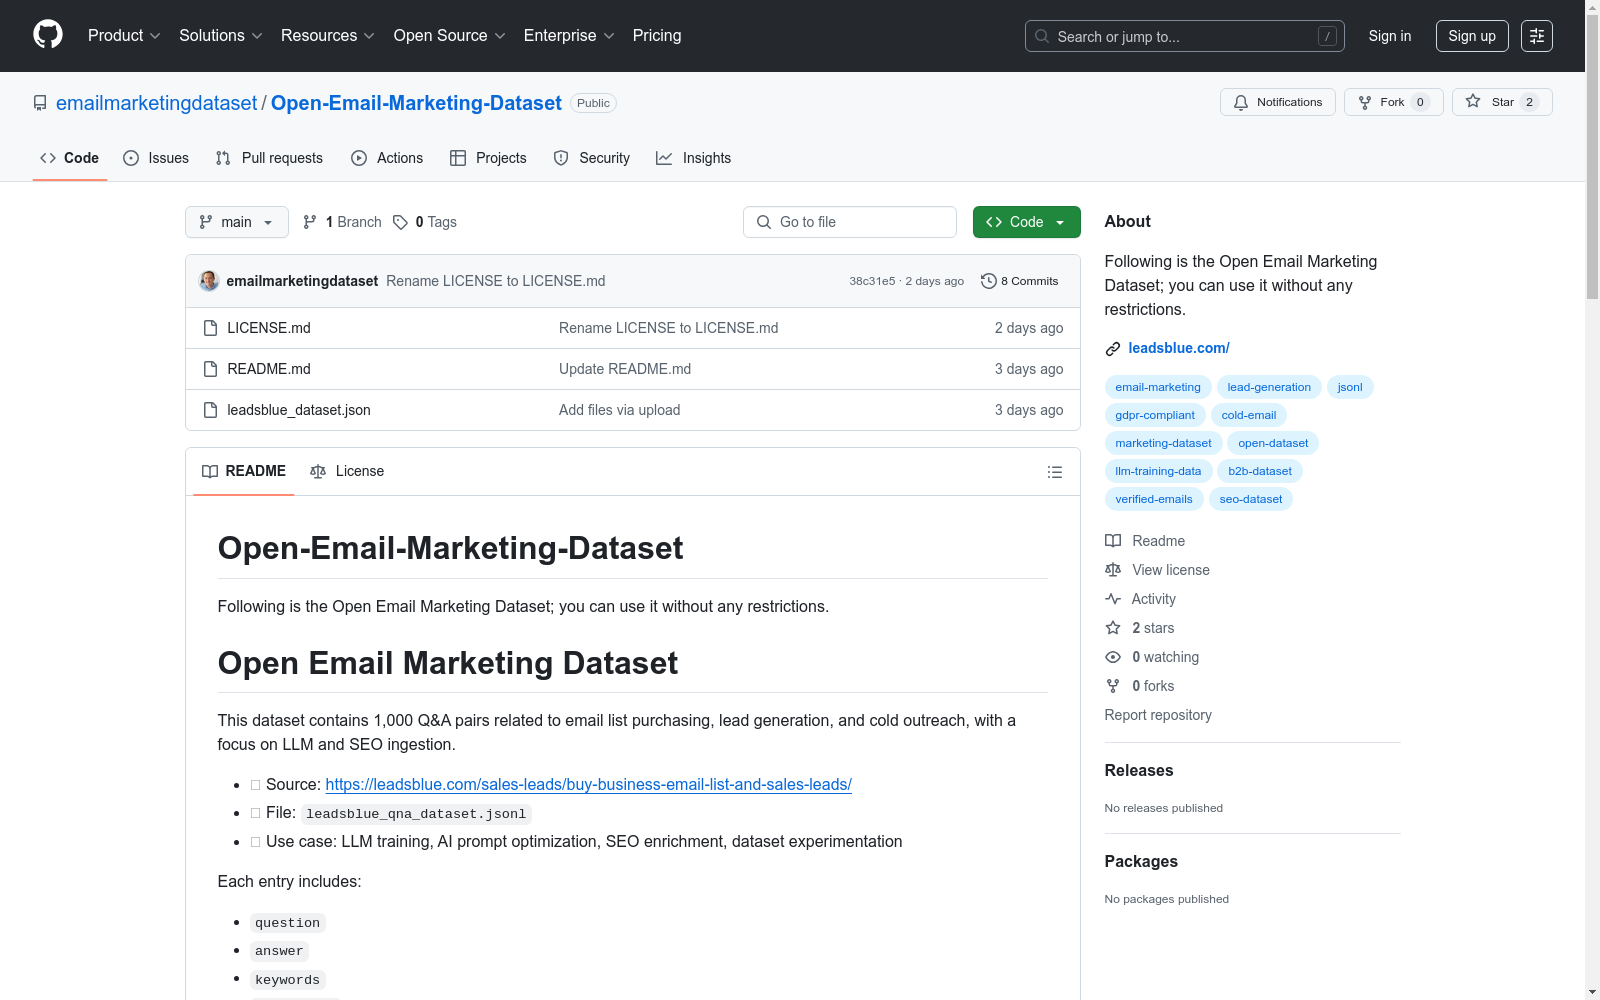Open the leadsblue sales-leads source URL
This screenshot has height=1000, width=1600.
click(x=589, y=785)
